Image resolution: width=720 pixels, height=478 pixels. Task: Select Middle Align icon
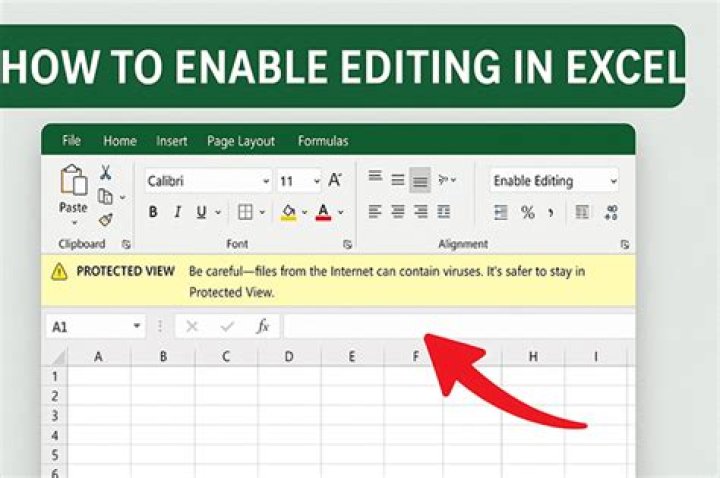point(398,180)
